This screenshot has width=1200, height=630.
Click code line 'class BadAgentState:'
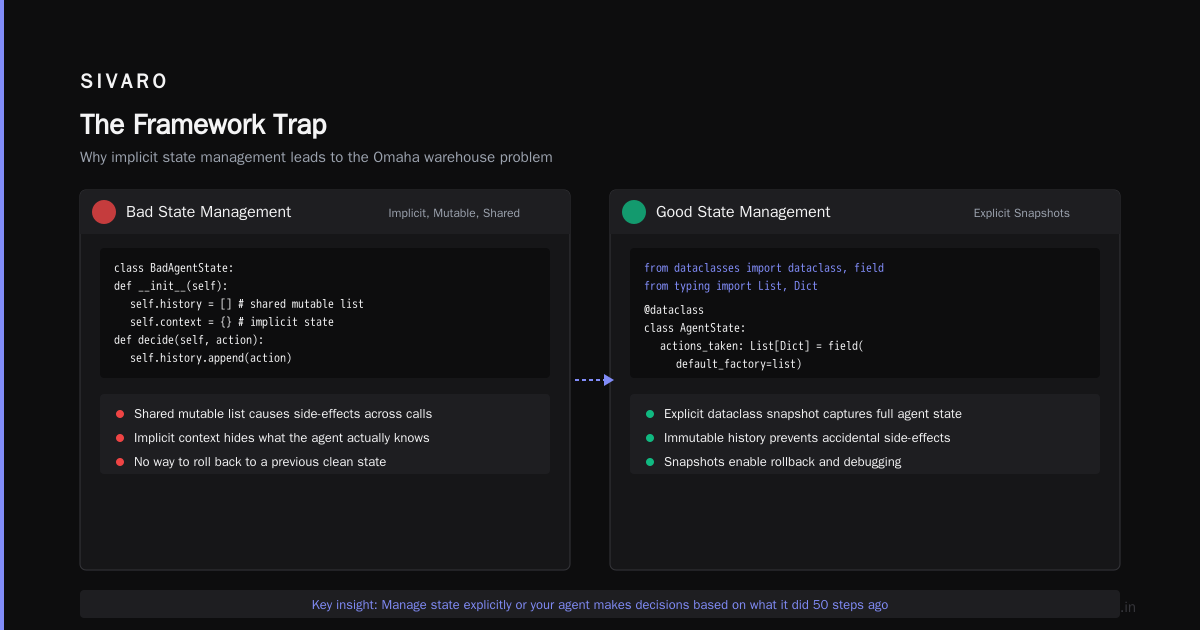point(173,268)
